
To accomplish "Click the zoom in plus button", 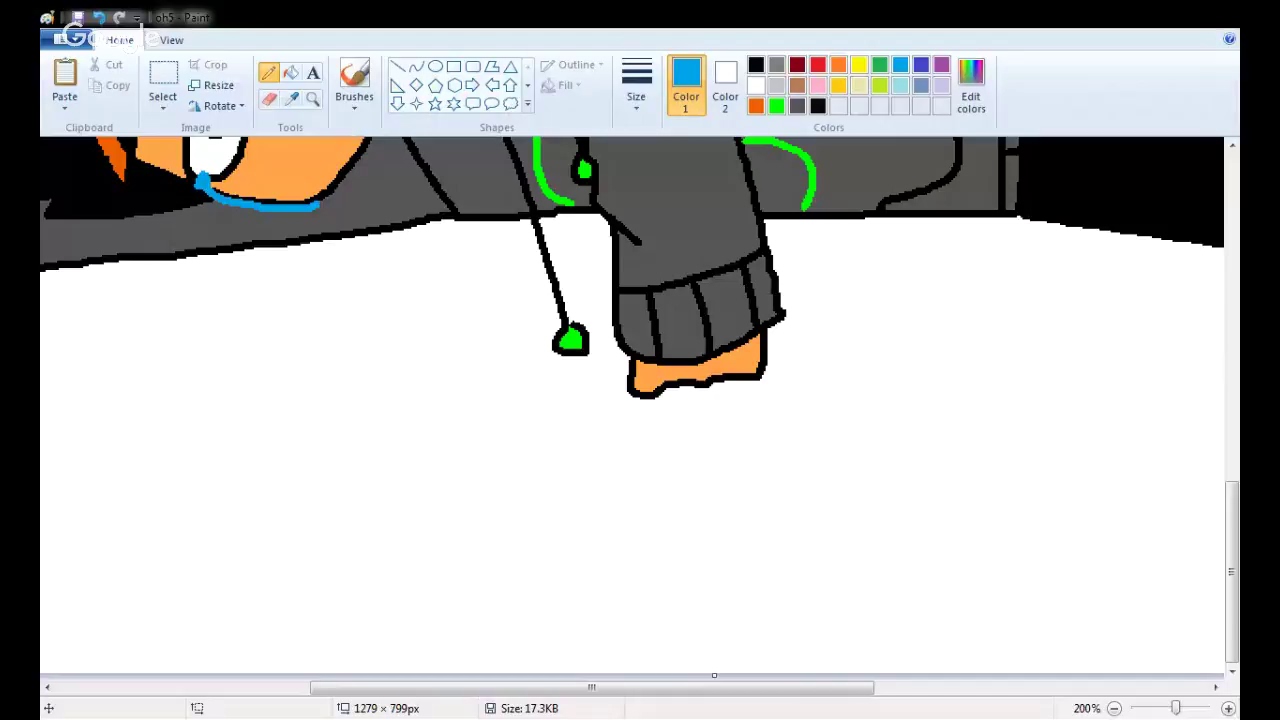I will [1228, 708].
